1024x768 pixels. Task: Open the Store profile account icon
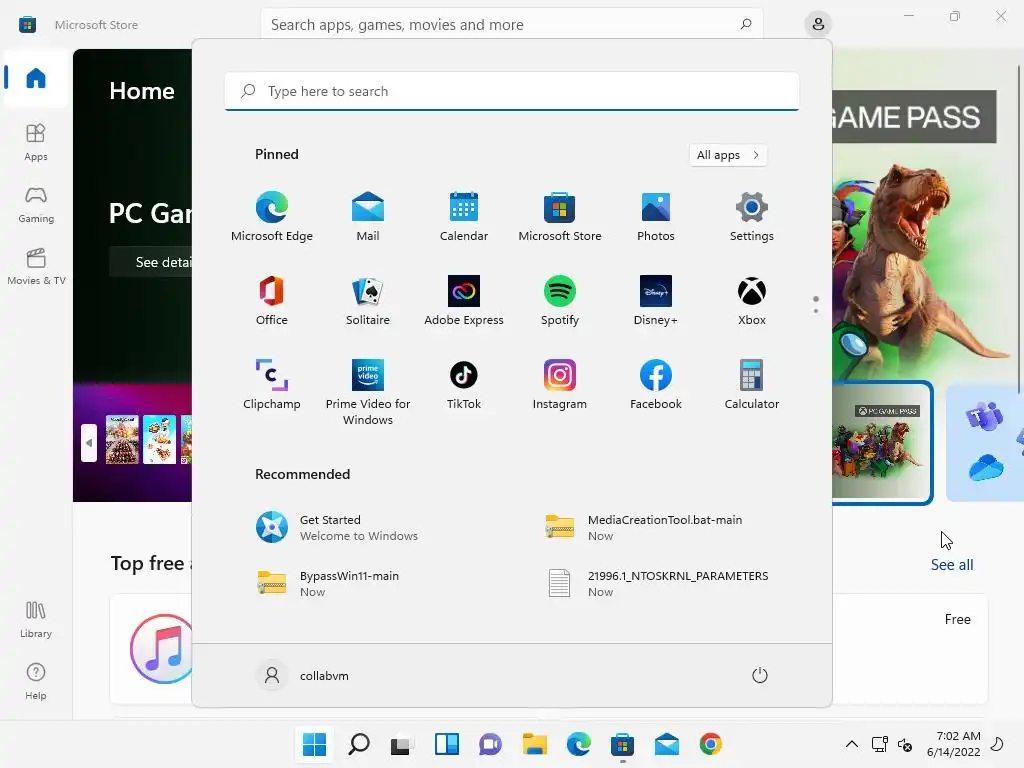point(818,25)
